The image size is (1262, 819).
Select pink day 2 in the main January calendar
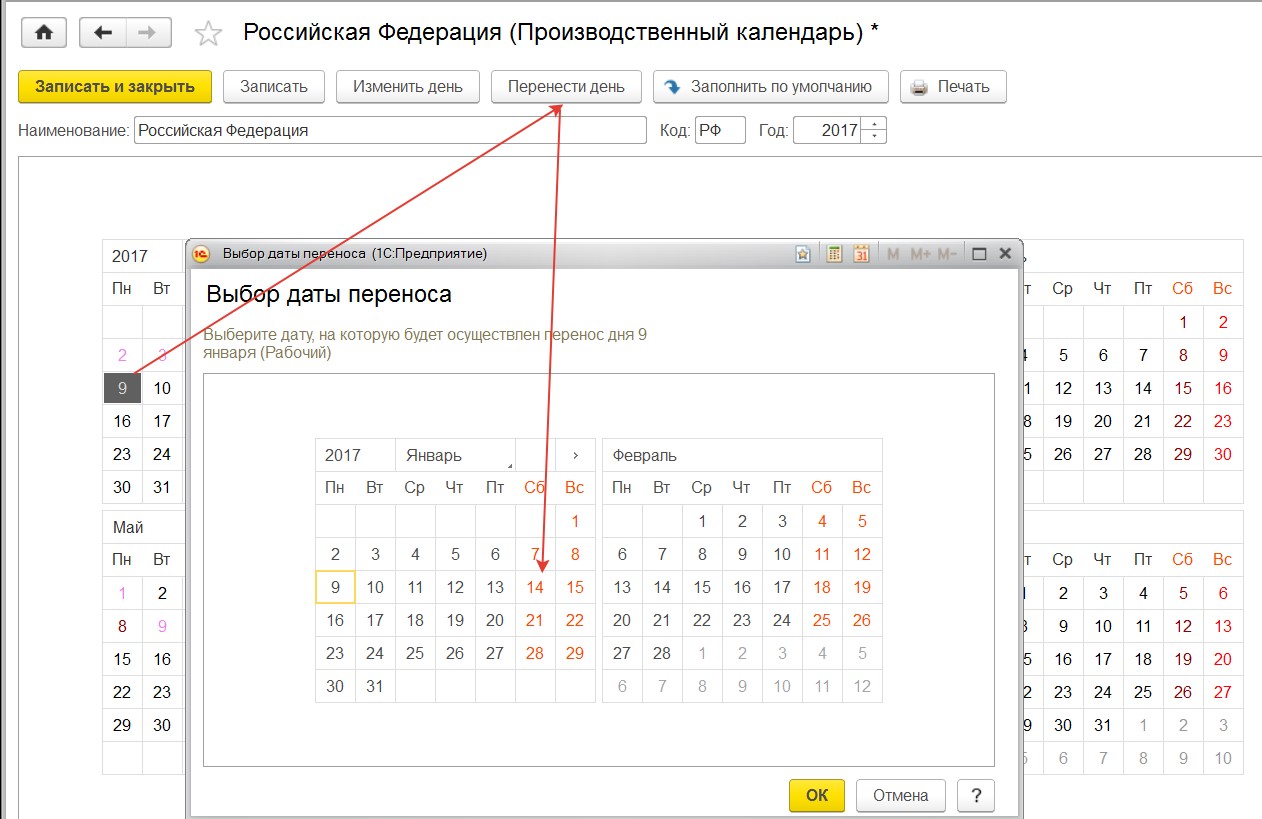tap(122, 355)
